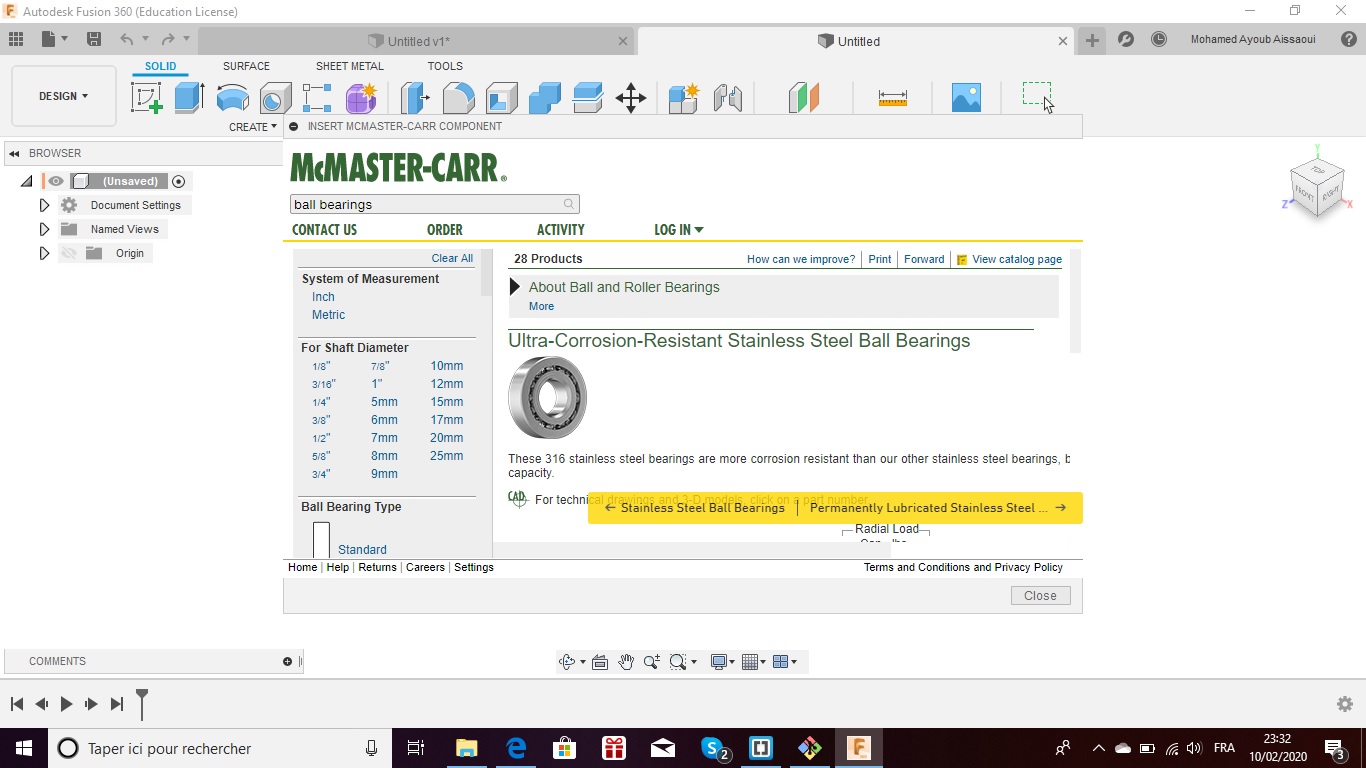Switch to the SURFACE tab
Image resolution: width=1366 pixels, height=768 pixels.
[246, 66]
